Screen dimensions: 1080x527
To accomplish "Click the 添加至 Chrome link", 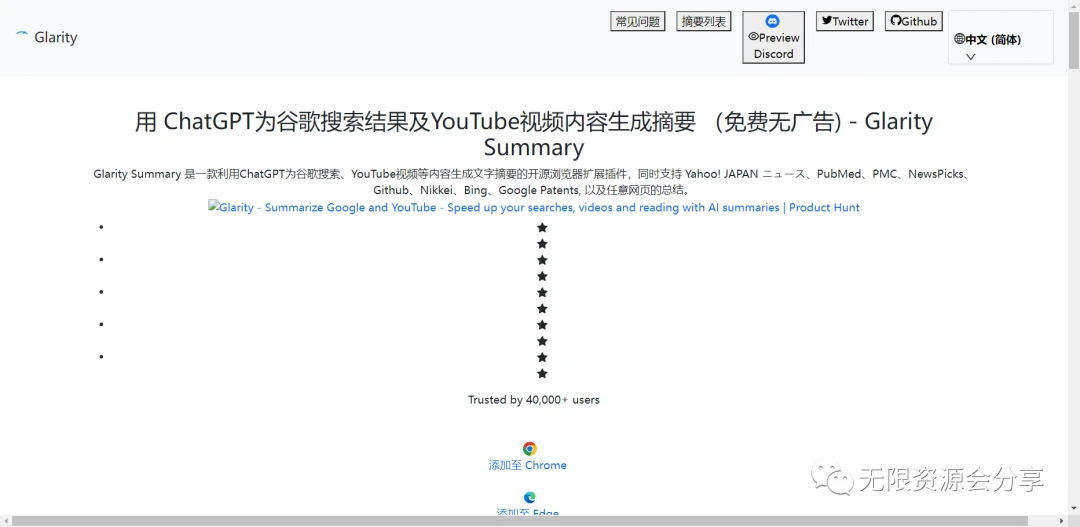I will coord(528,465).
